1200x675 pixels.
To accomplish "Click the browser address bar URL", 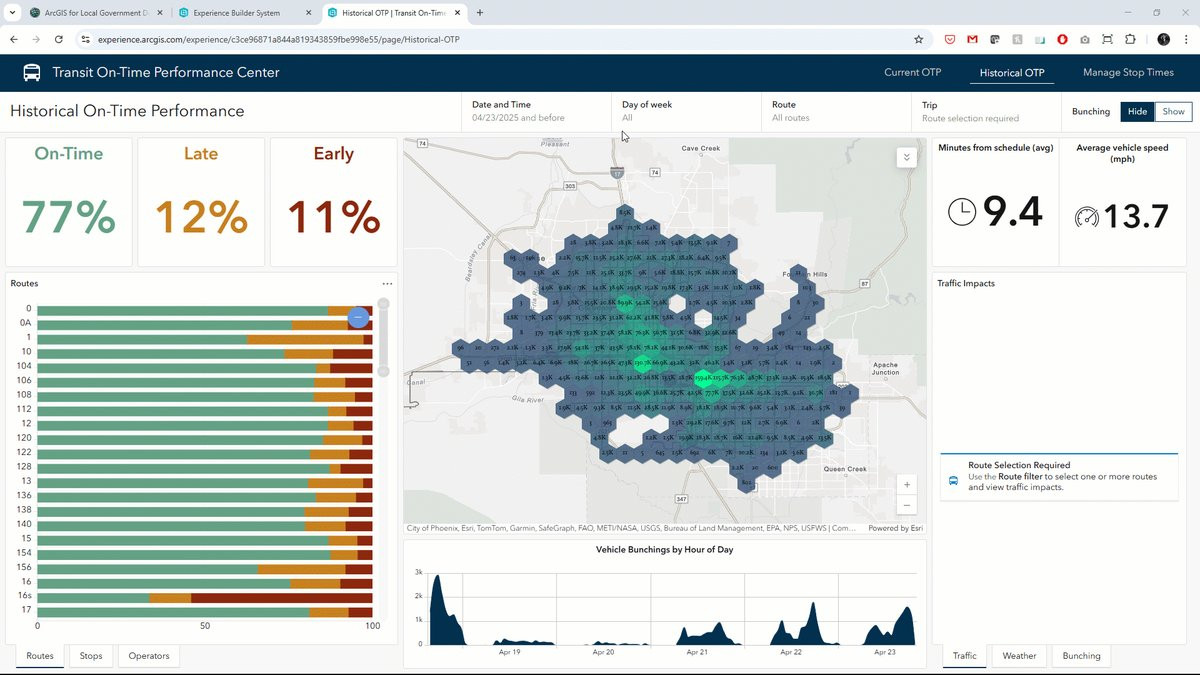I will click(x=278, y=39).
